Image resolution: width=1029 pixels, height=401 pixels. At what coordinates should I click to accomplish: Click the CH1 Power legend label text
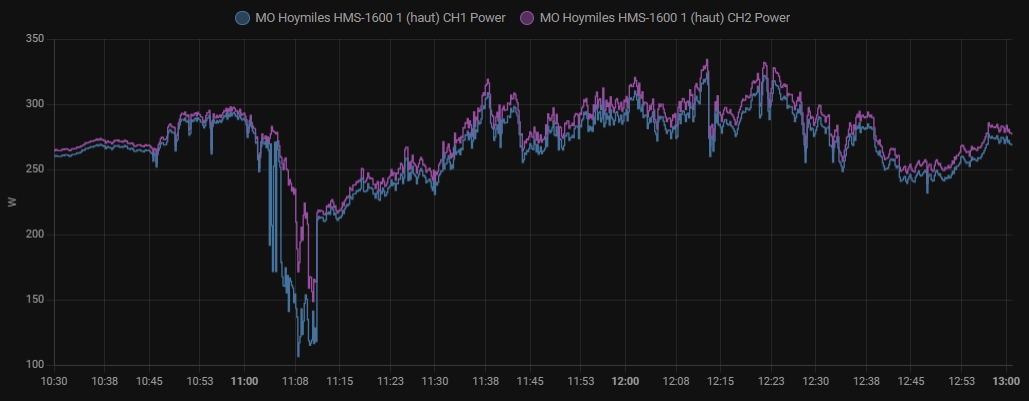click(380, 17)
